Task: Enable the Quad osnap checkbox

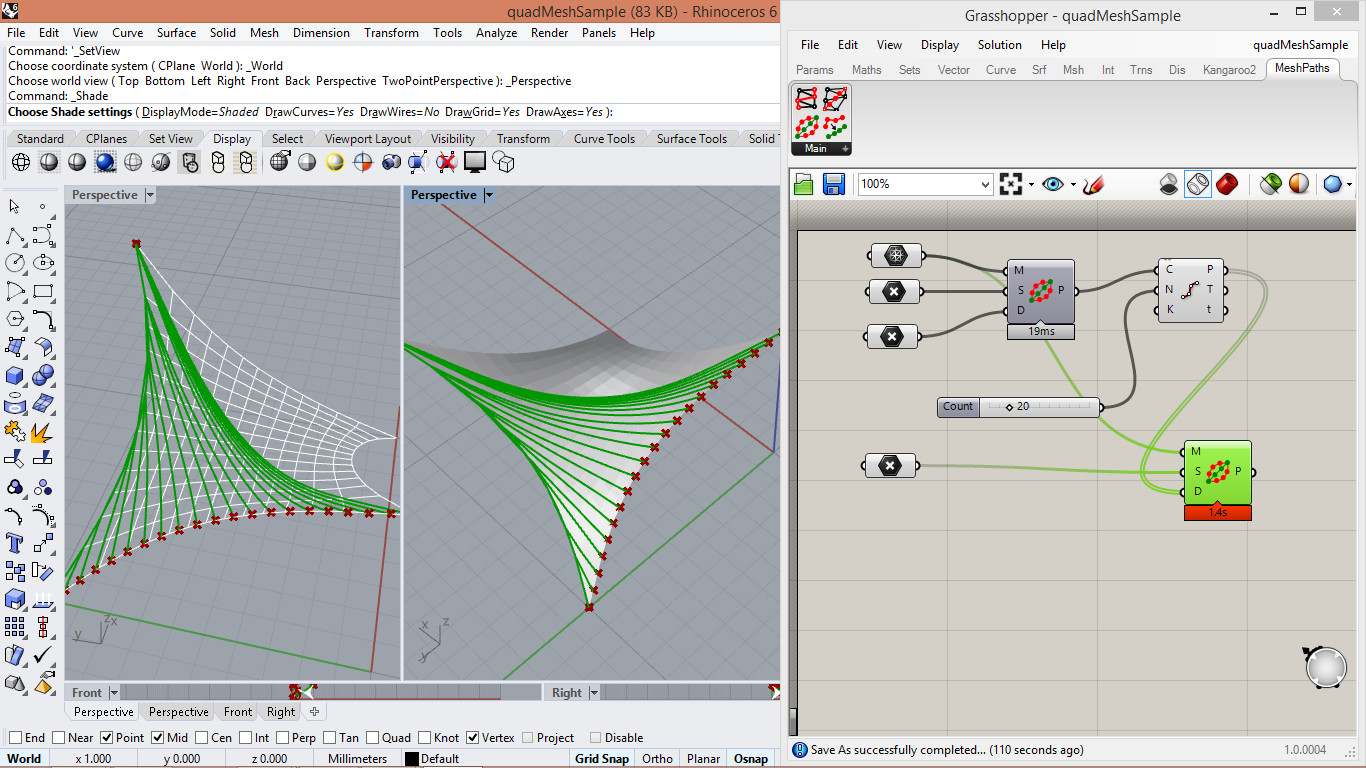Action: point(372,738)
